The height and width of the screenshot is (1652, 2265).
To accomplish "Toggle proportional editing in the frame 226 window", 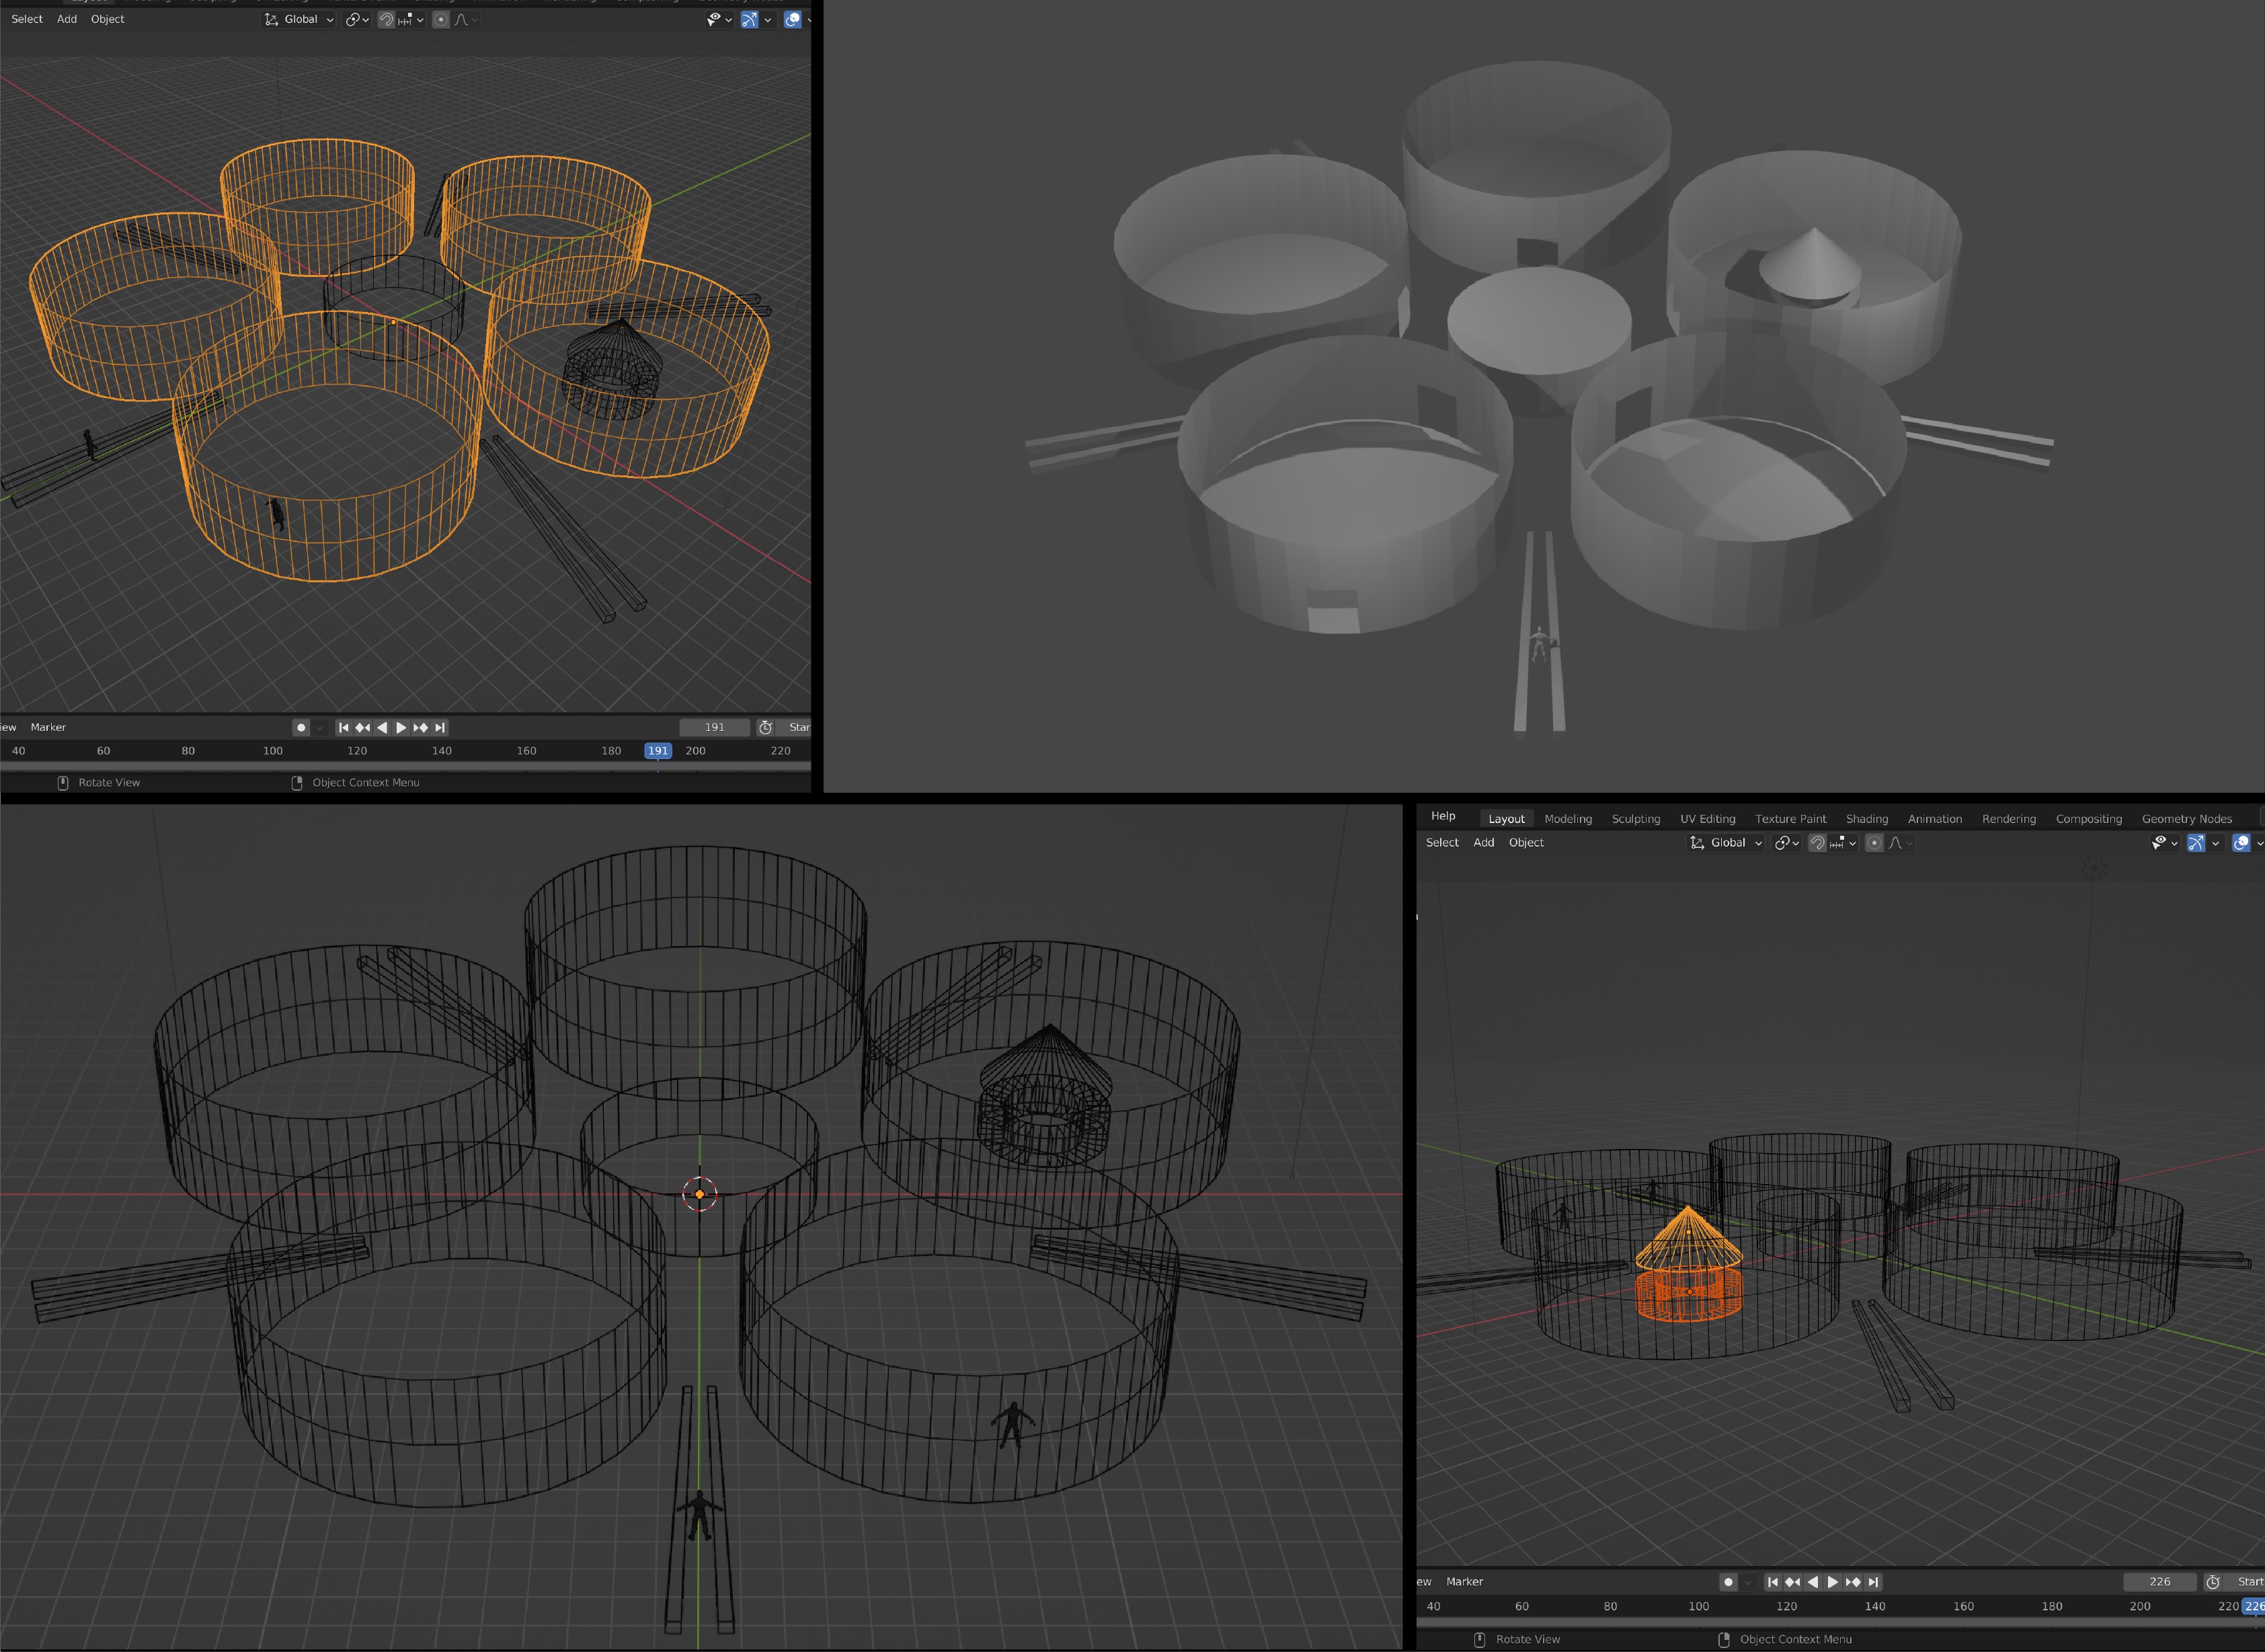I will tap(1874, 843).
